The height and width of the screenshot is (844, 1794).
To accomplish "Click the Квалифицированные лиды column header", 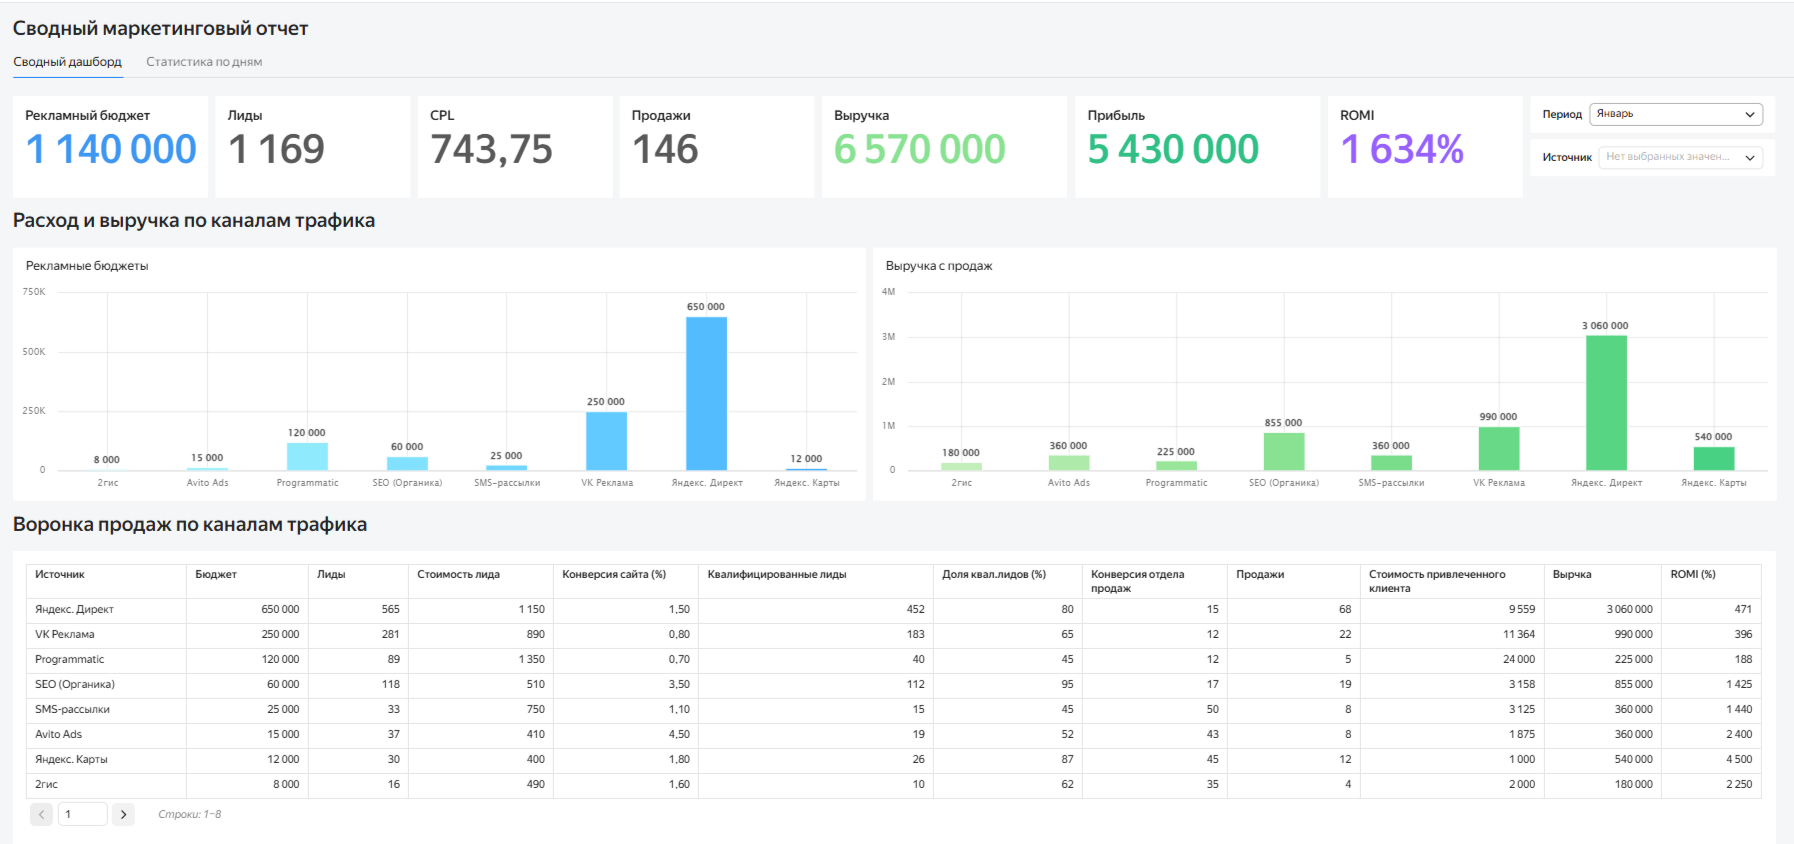I will tap(776, 575).
